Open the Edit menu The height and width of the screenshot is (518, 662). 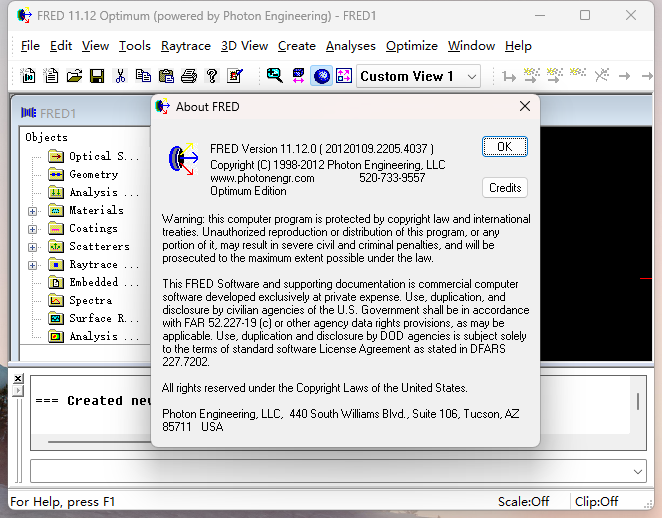click(x=61, y=46)
